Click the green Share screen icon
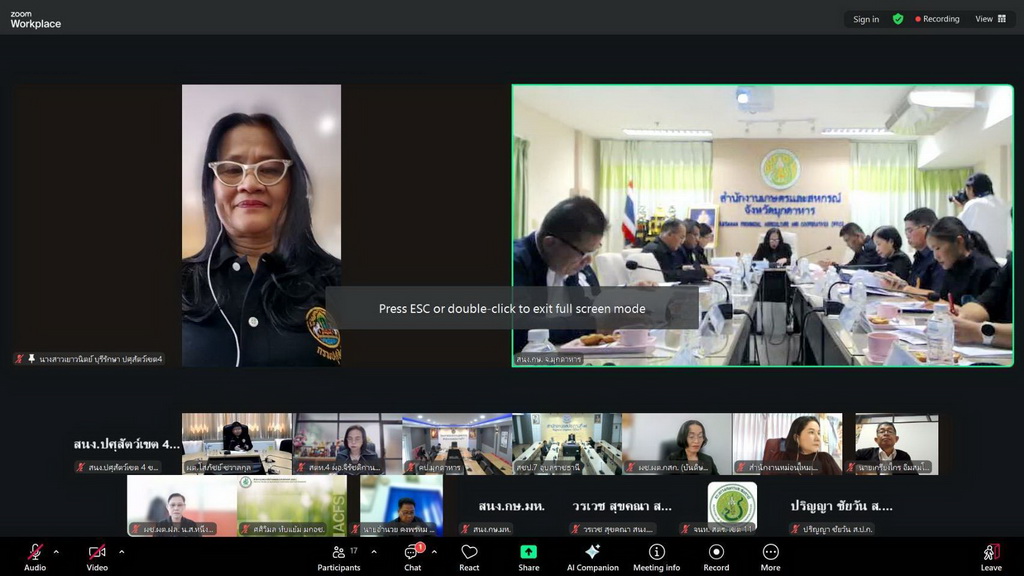This screenshot has width=1024, height=576. [x=528, y=552]
